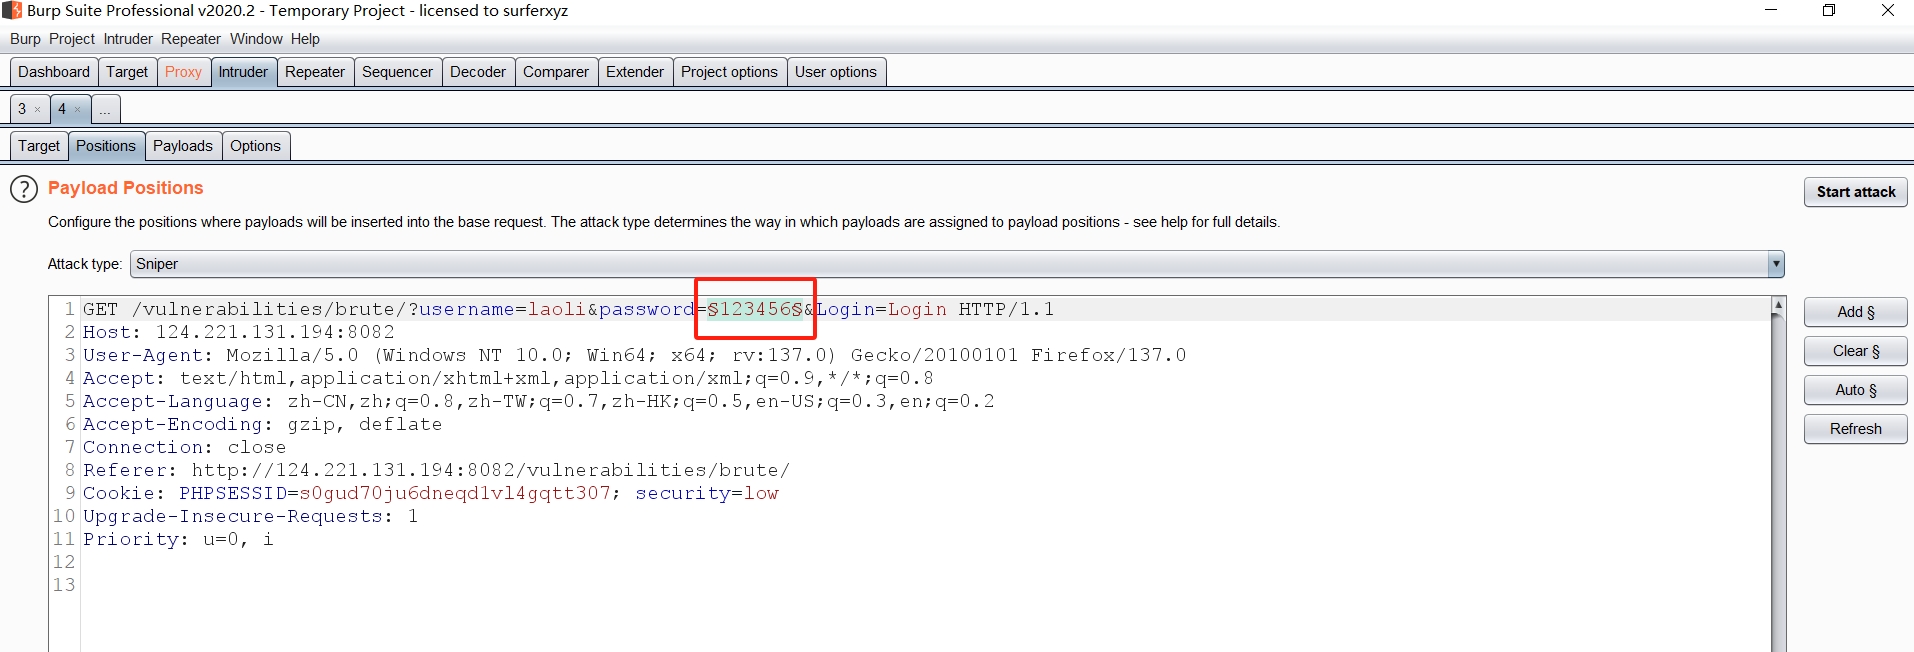Open the Intruder Options sub-tab
The image size is (1914, 652).
click(255, 146)
